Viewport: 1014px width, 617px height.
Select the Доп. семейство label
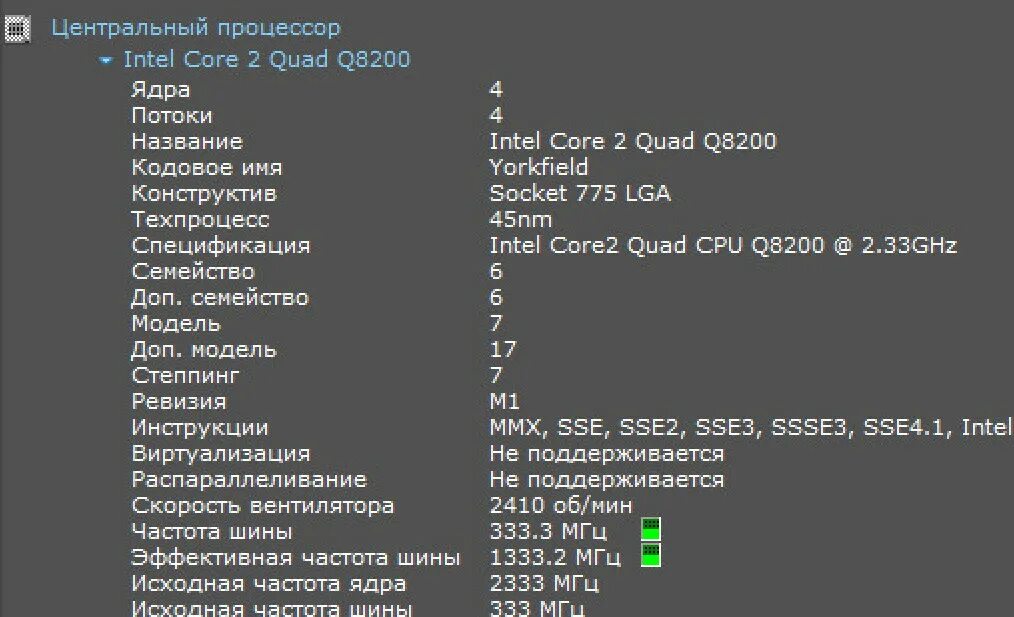pos(220,298)
